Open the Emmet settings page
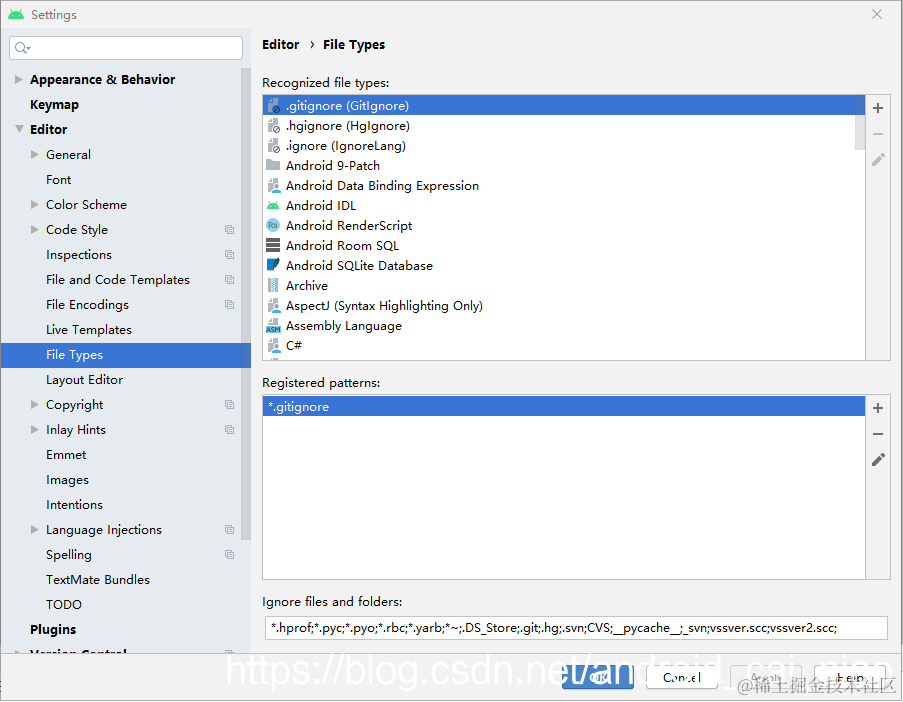The image size is (903, 702). [x=66, y=455]
